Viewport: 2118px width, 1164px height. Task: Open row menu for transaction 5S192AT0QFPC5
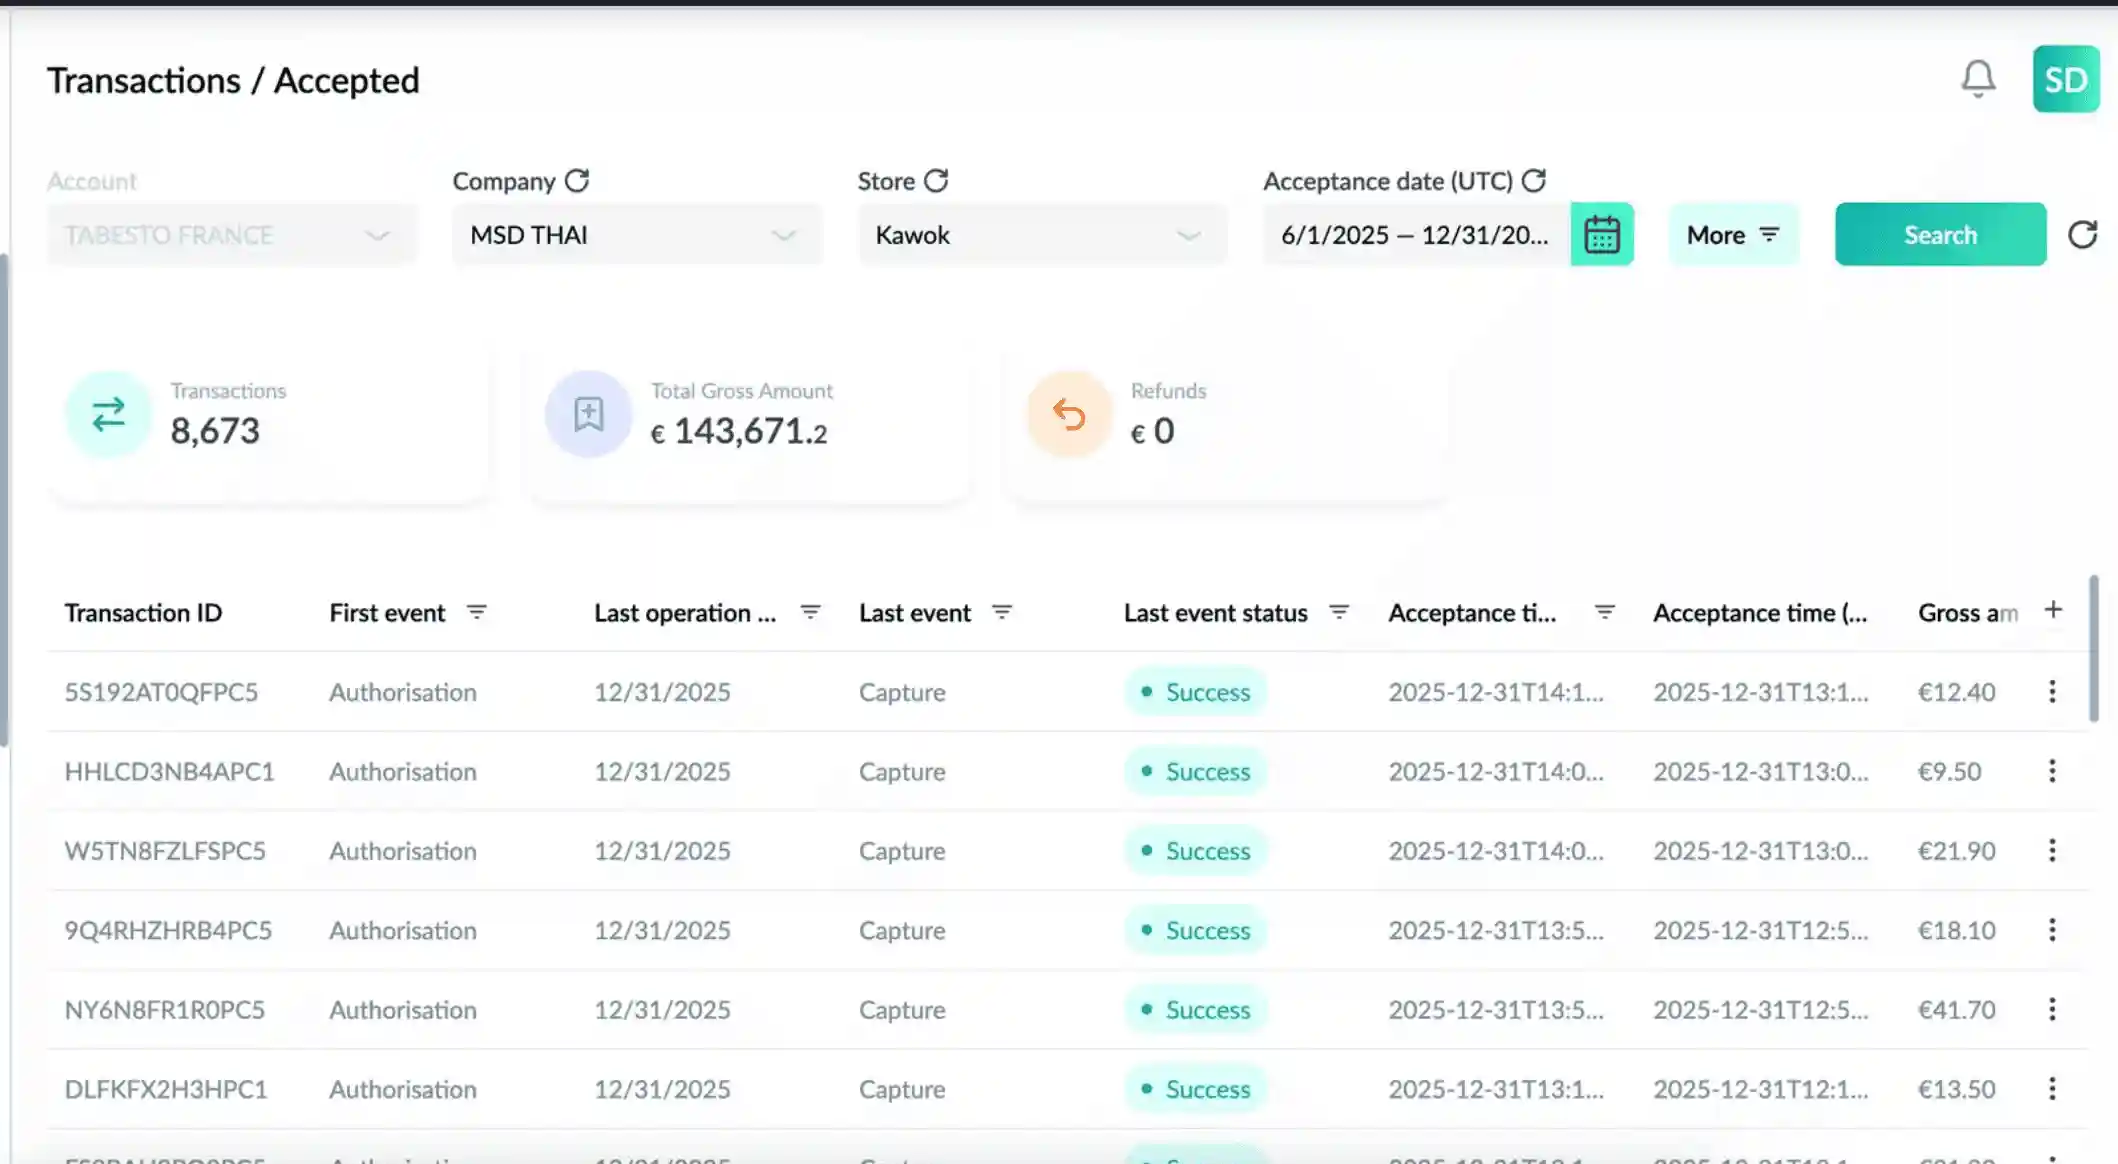pyautogui.click(x=2052, y=691)
